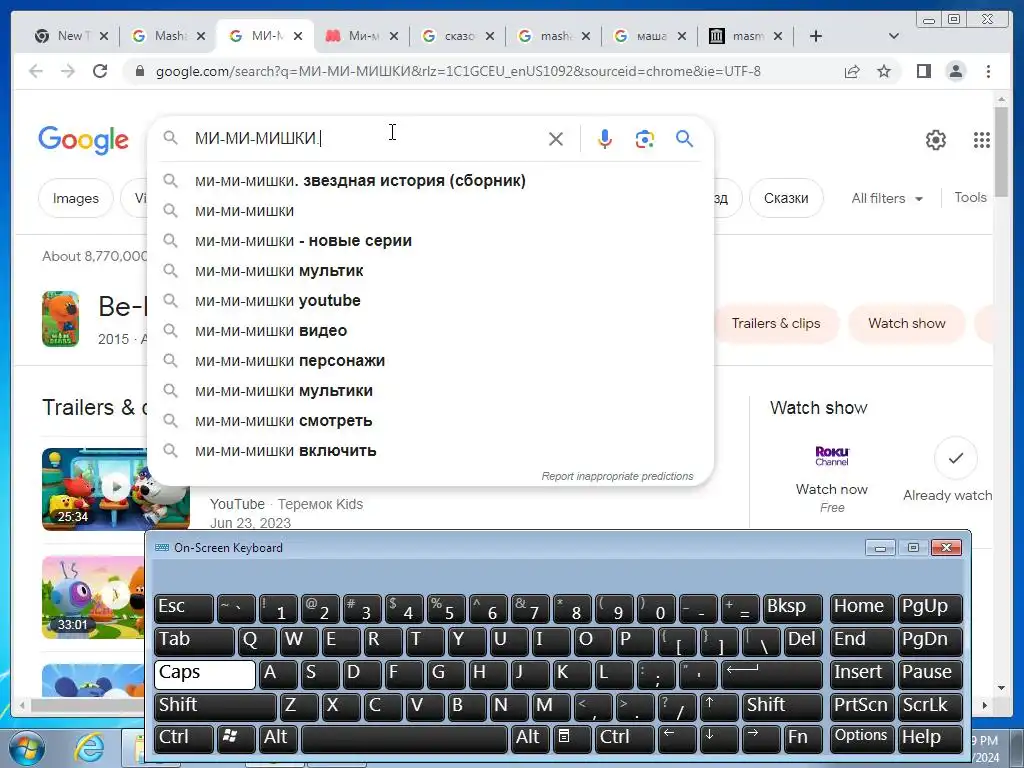This screenshot has height=768, width=1024.
Task: Reload the current page
Action: tap(100, 71)
